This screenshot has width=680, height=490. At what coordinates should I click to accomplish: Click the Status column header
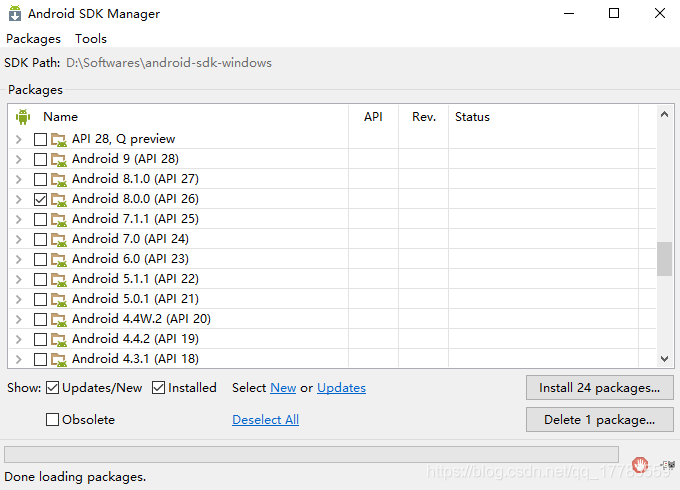544,117
